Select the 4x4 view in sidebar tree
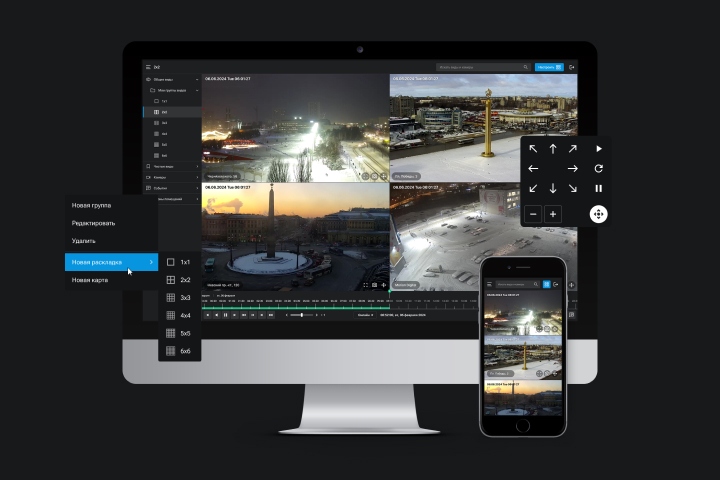The height and width of the screenshot is (480, 720). pos(172,134)
